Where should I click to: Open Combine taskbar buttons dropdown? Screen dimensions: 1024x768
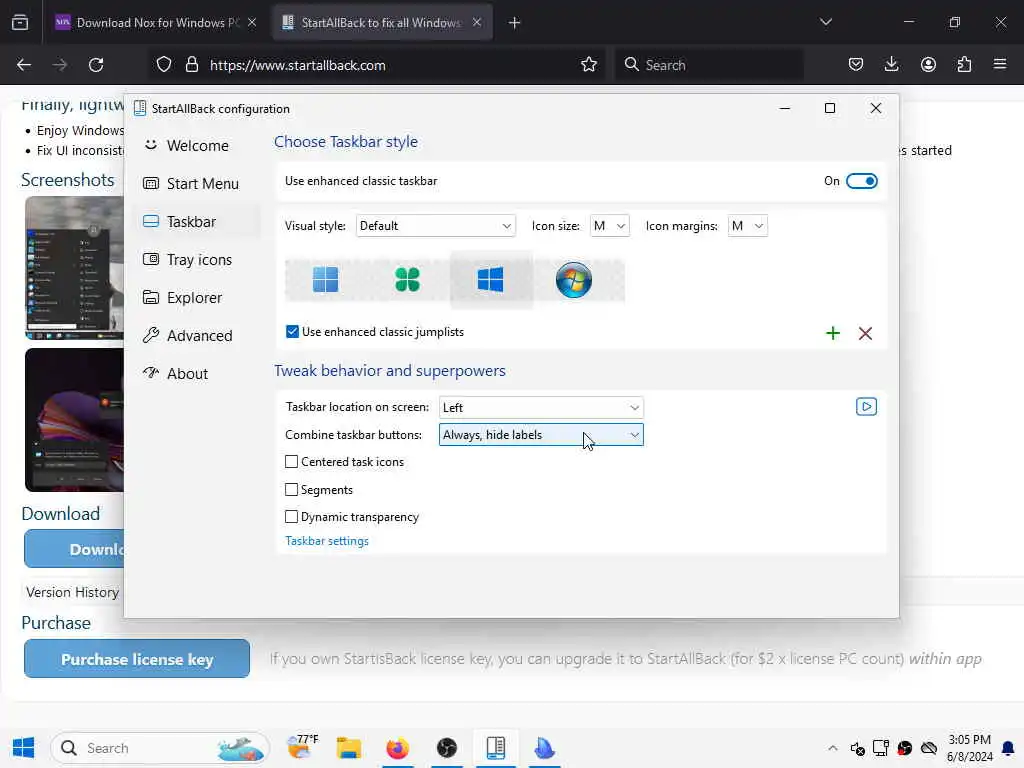[x=541, y=435]
